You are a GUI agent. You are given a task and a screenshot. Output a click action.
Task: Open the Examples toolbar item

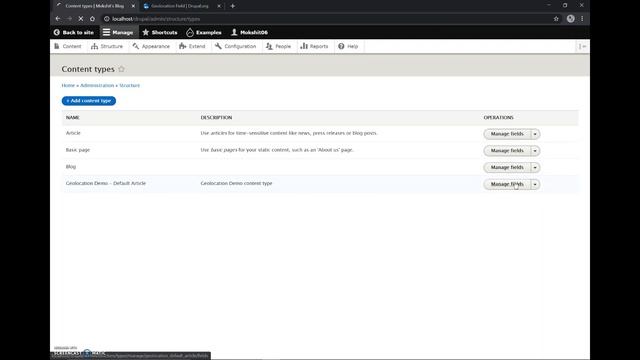click(x=204, y=32)
